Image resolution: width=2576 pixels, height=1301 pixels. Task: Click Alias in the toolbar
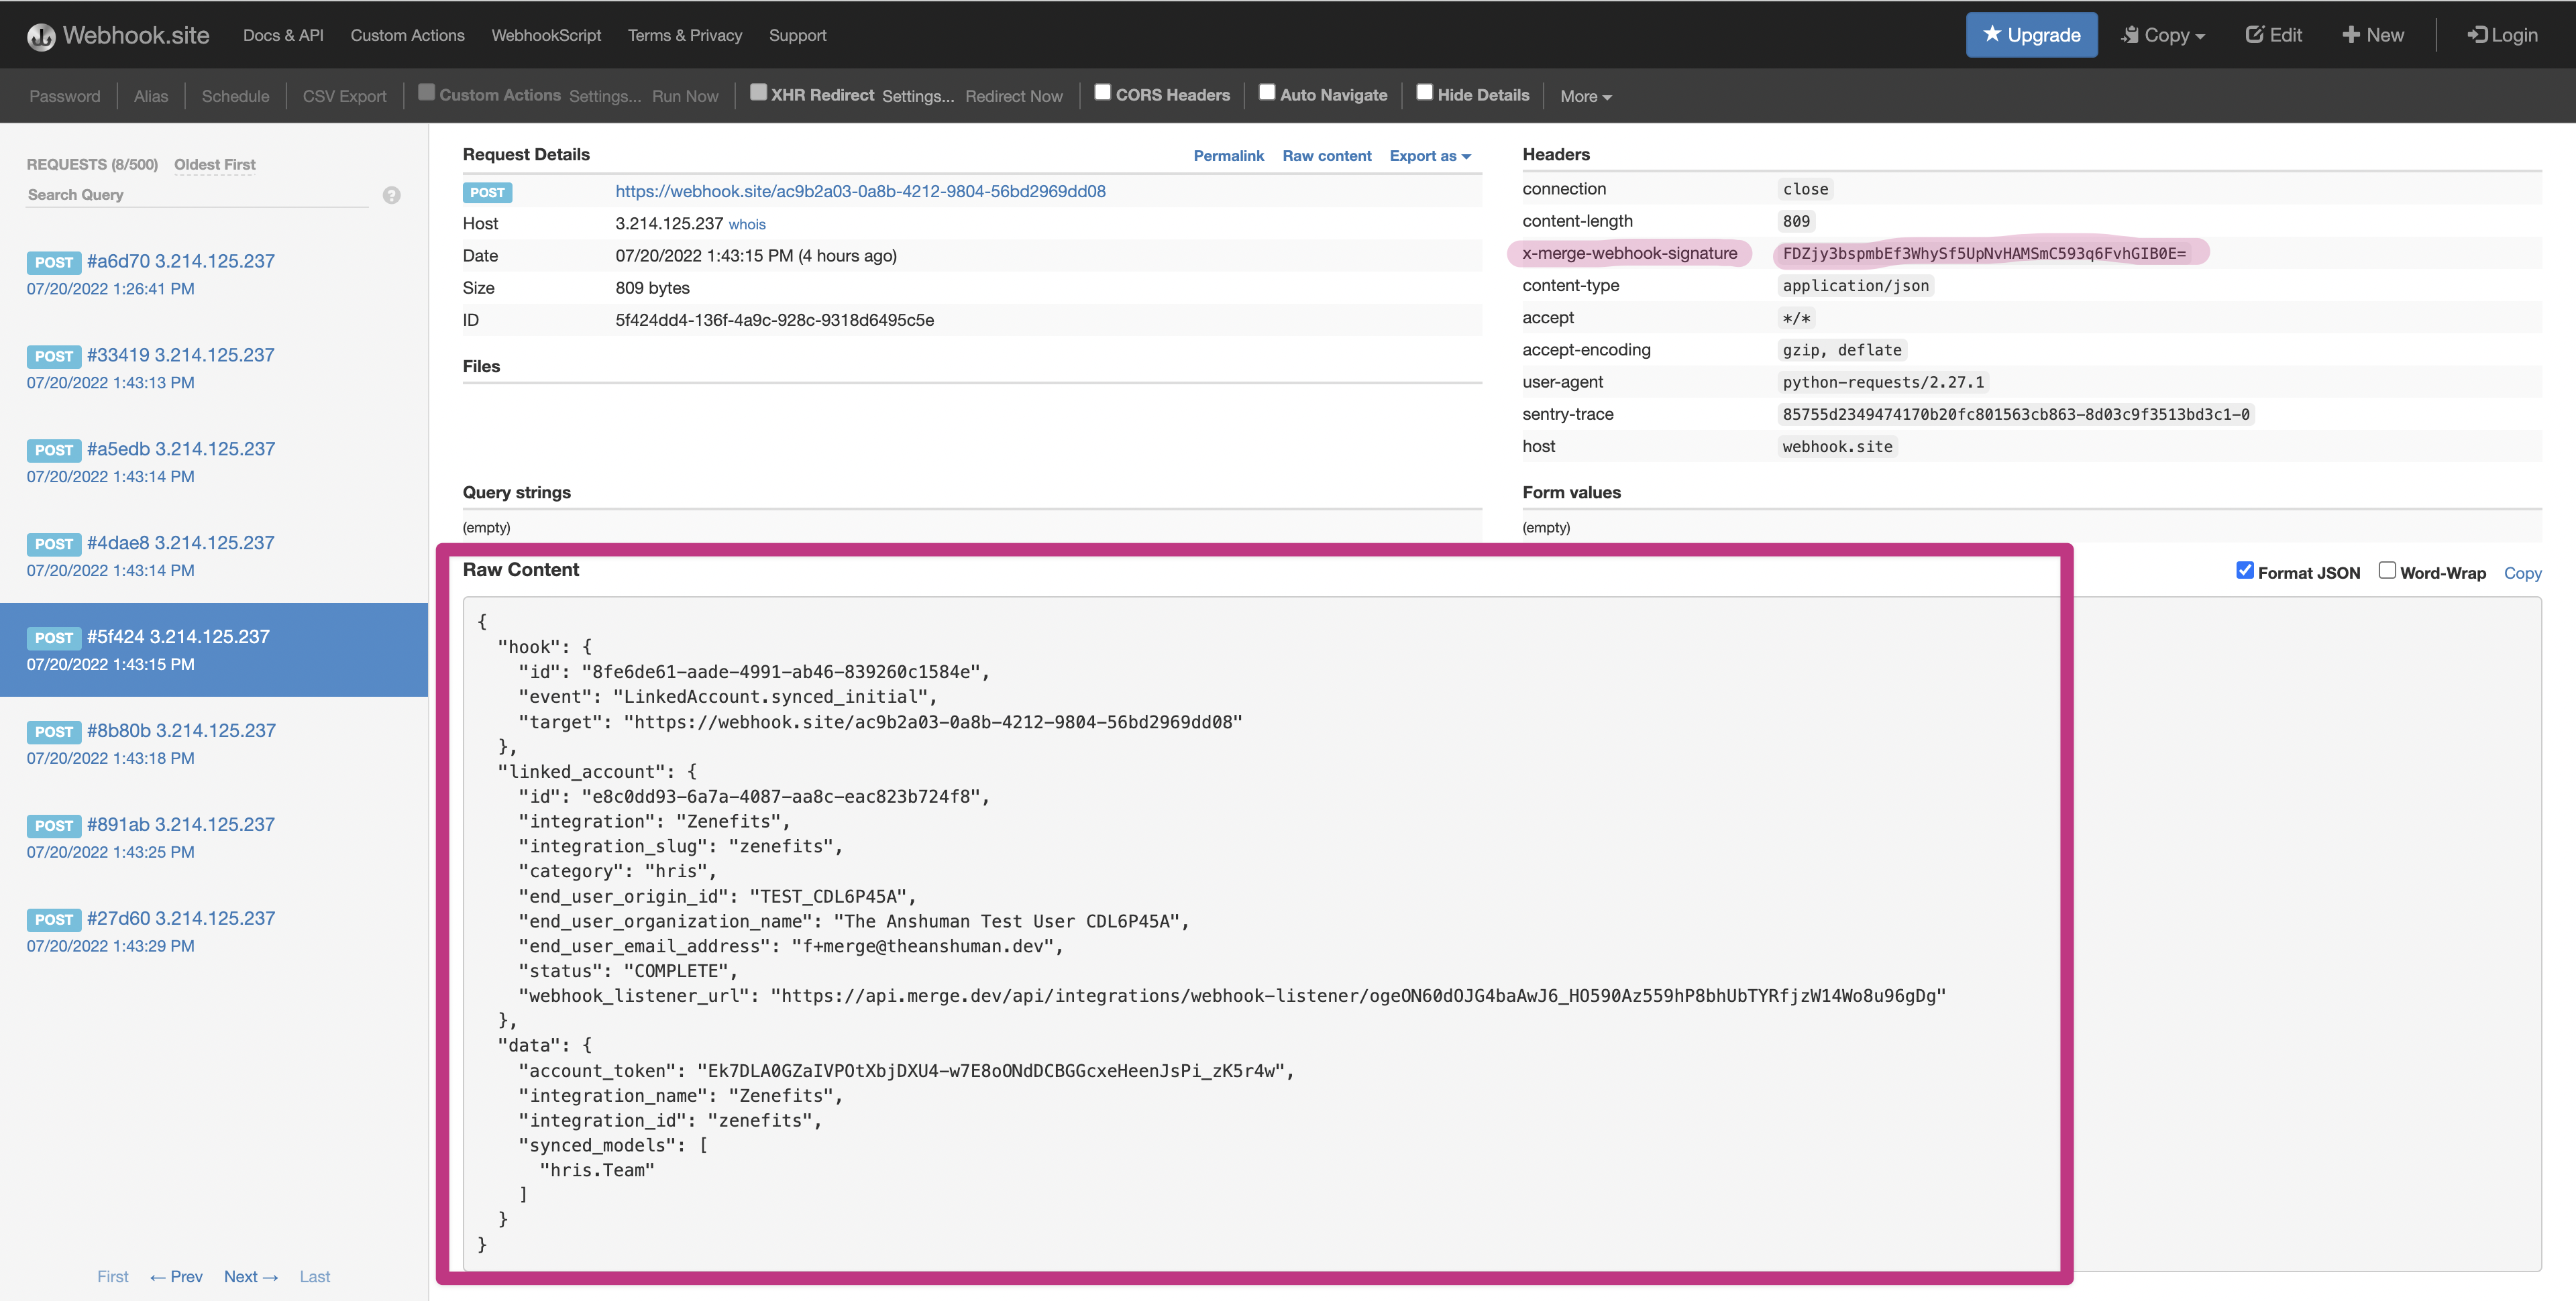151,96
